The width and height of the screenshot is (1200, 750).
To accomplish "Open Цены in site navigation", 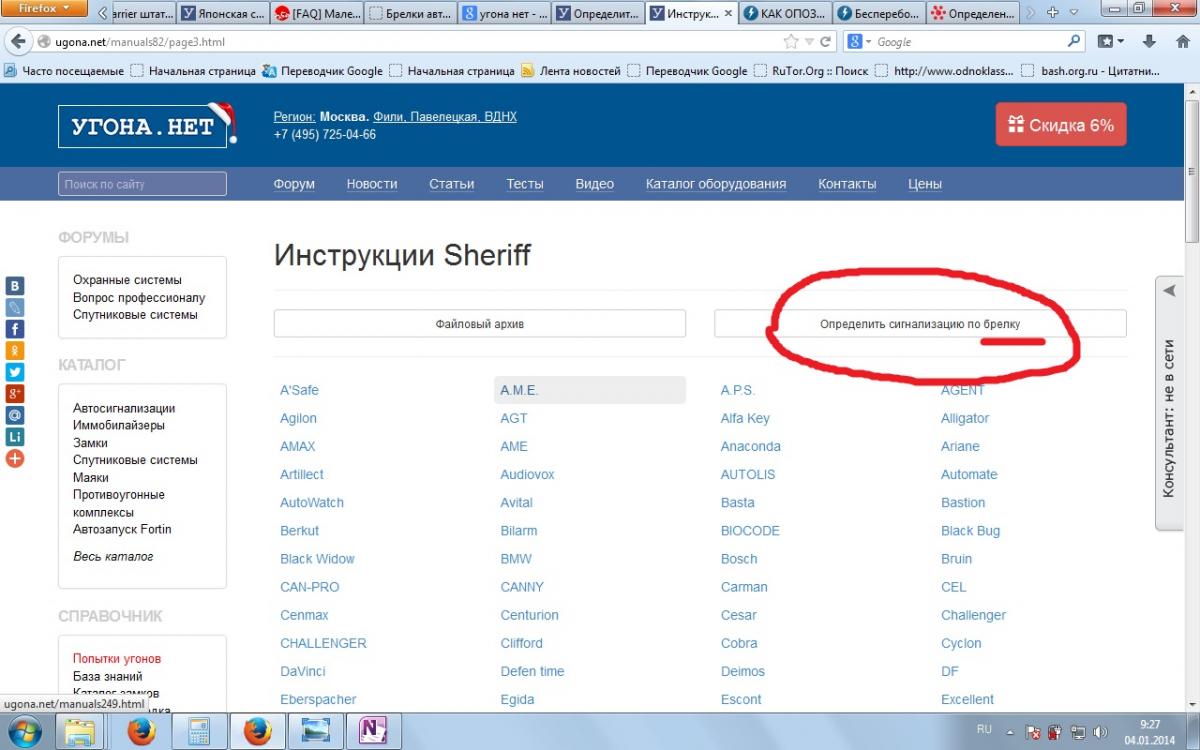I will coord(925,184).
